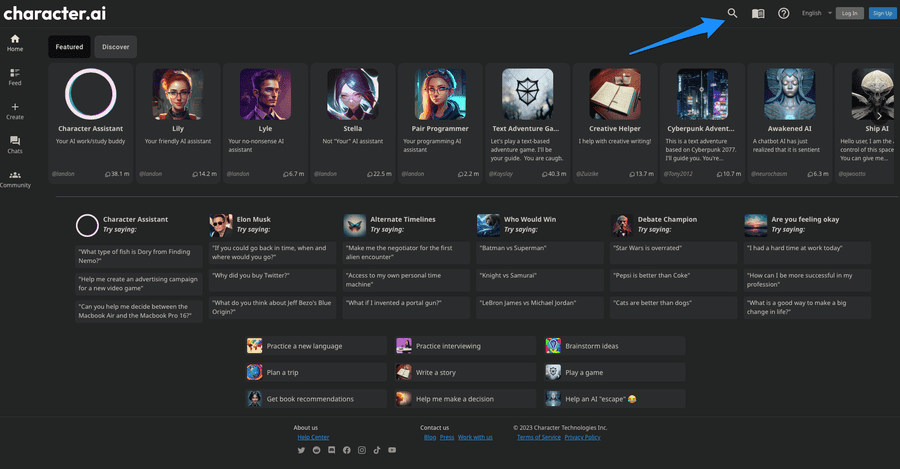Click Practice a new language
900x469 pixels.
[x=316, y=346]
